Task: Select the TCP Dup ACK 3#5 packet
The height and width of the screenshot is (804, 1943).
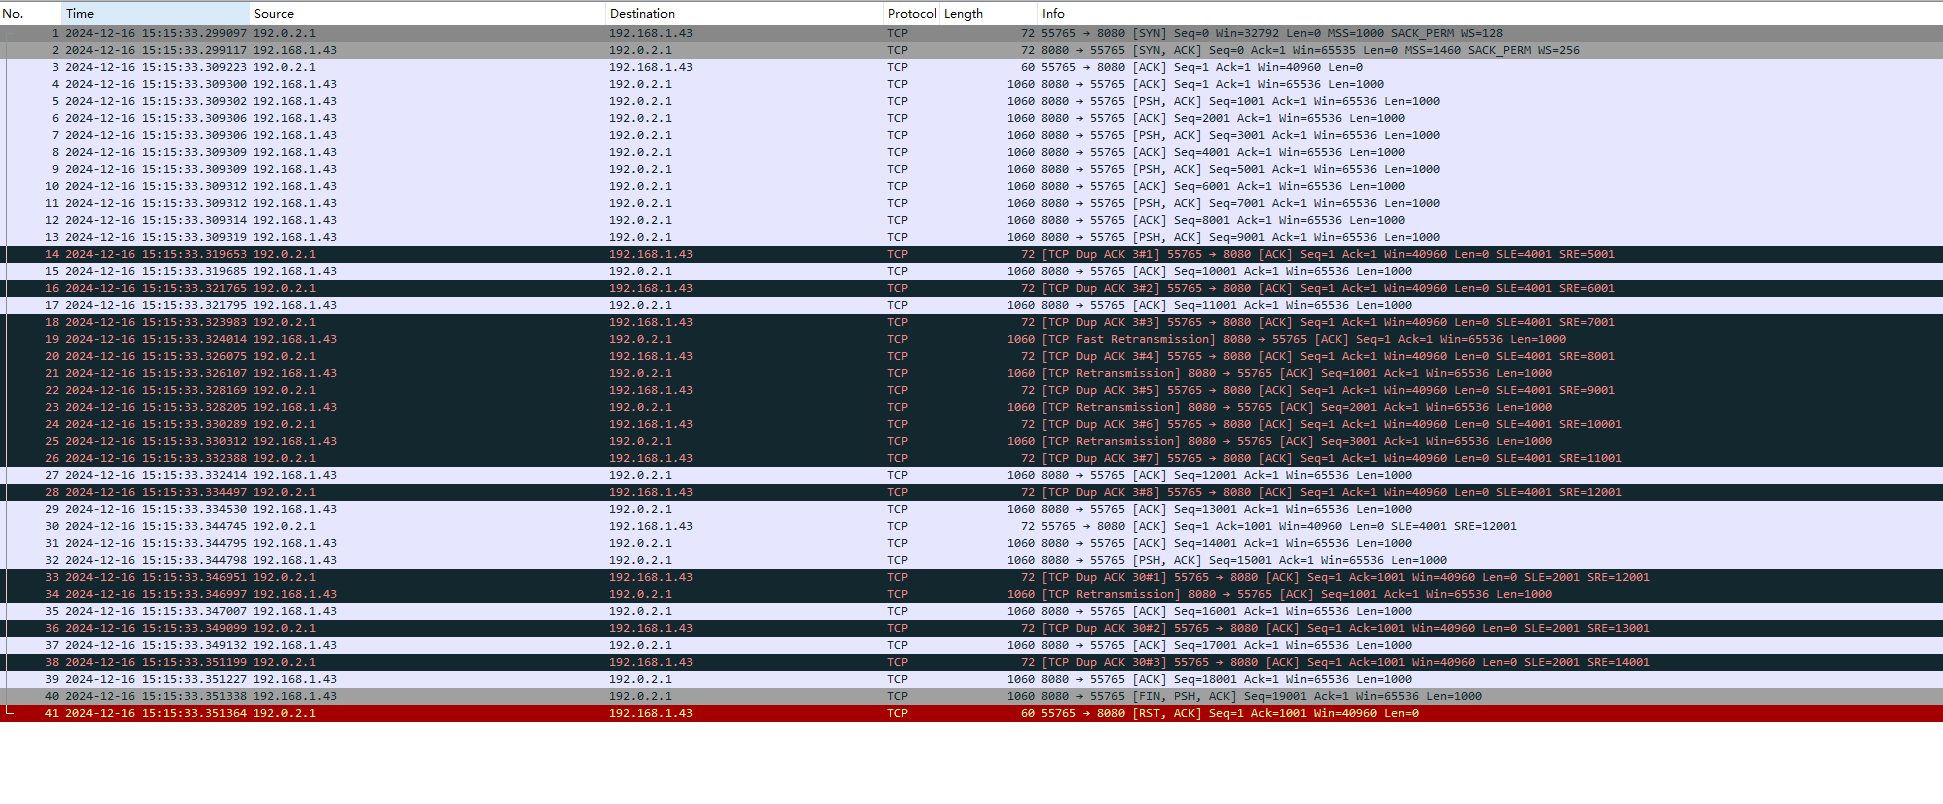Action: (x=971, y=390)
